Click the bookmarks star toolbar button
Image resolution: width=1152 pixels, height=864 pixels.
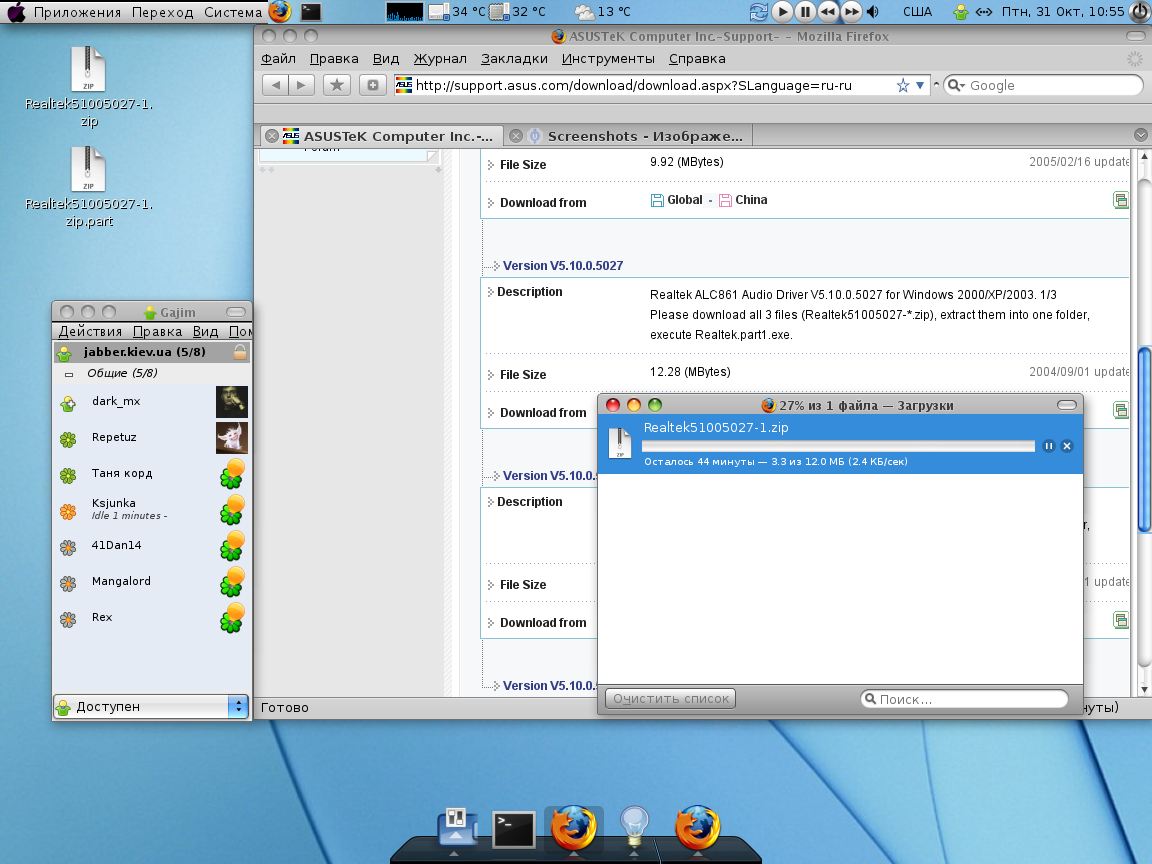[x=336, y=85]
